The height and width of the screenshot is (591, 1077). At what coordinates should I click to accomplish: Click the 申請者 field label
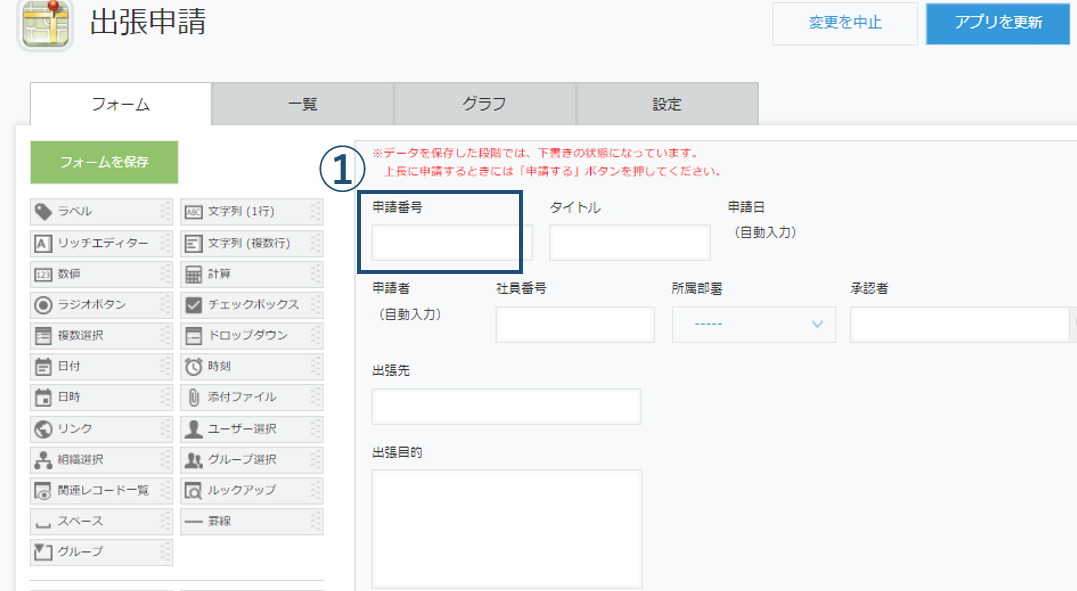pyautogui.click(x=391, y=289)
